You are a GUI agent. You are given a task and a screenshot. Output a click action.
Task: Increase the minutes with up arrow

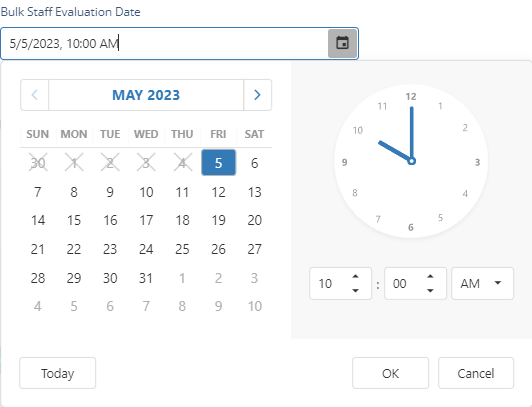(430, 276)
